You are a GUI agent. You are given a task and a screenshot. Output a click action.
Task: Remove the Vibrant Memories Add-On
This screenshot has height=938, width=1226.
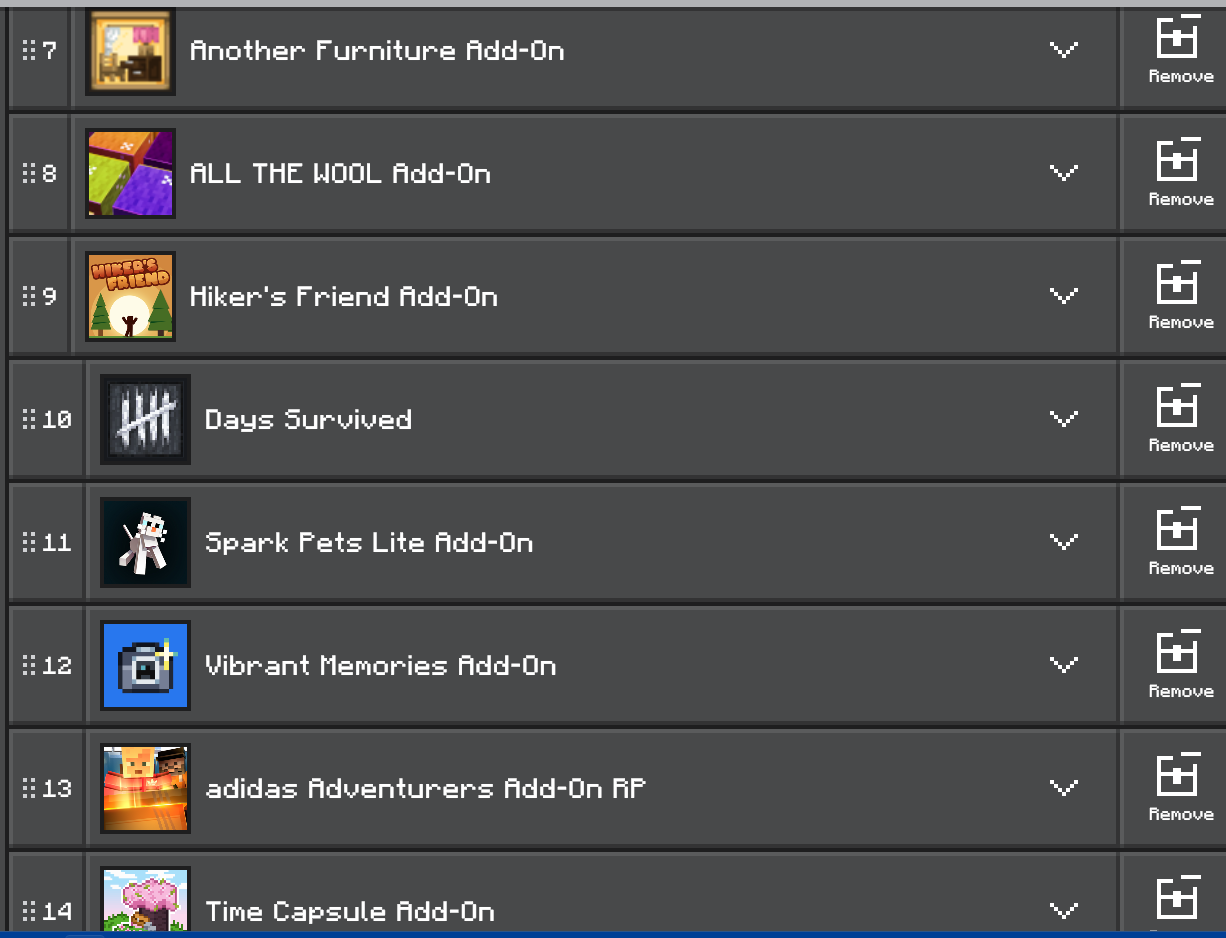coord(1179,667)
